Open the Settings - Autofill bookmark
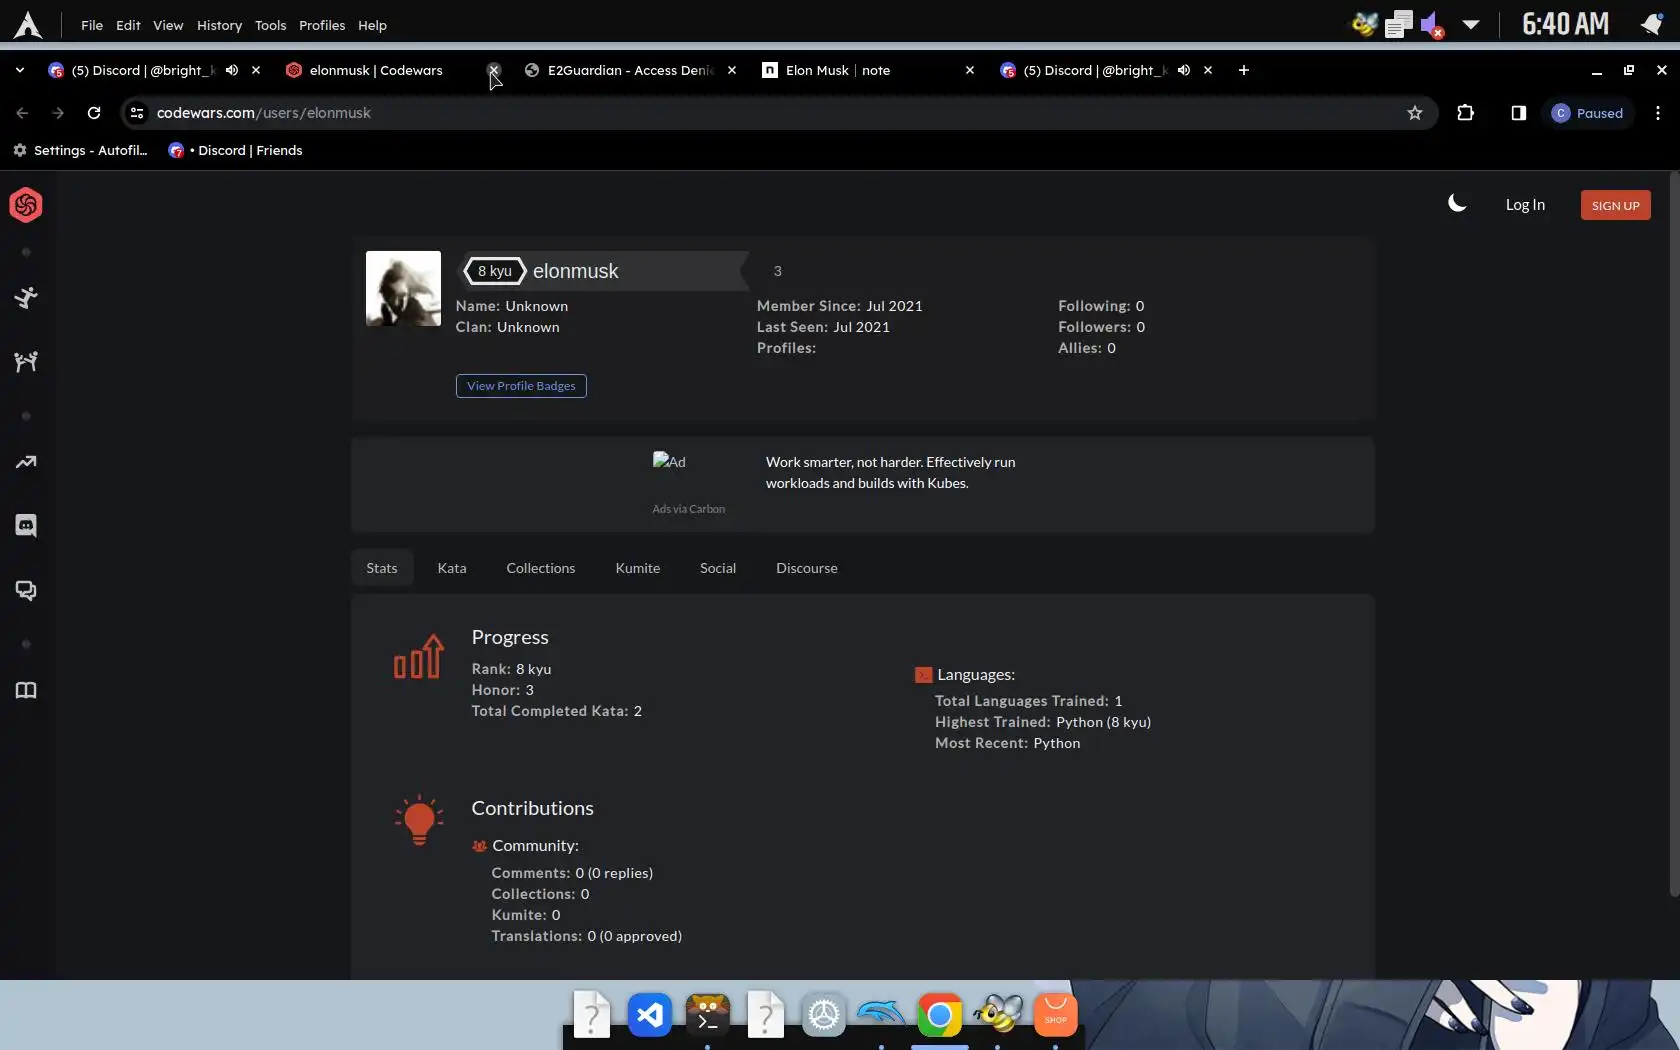This screenshot has height=1050, width=1680. [x=80, y=150]
